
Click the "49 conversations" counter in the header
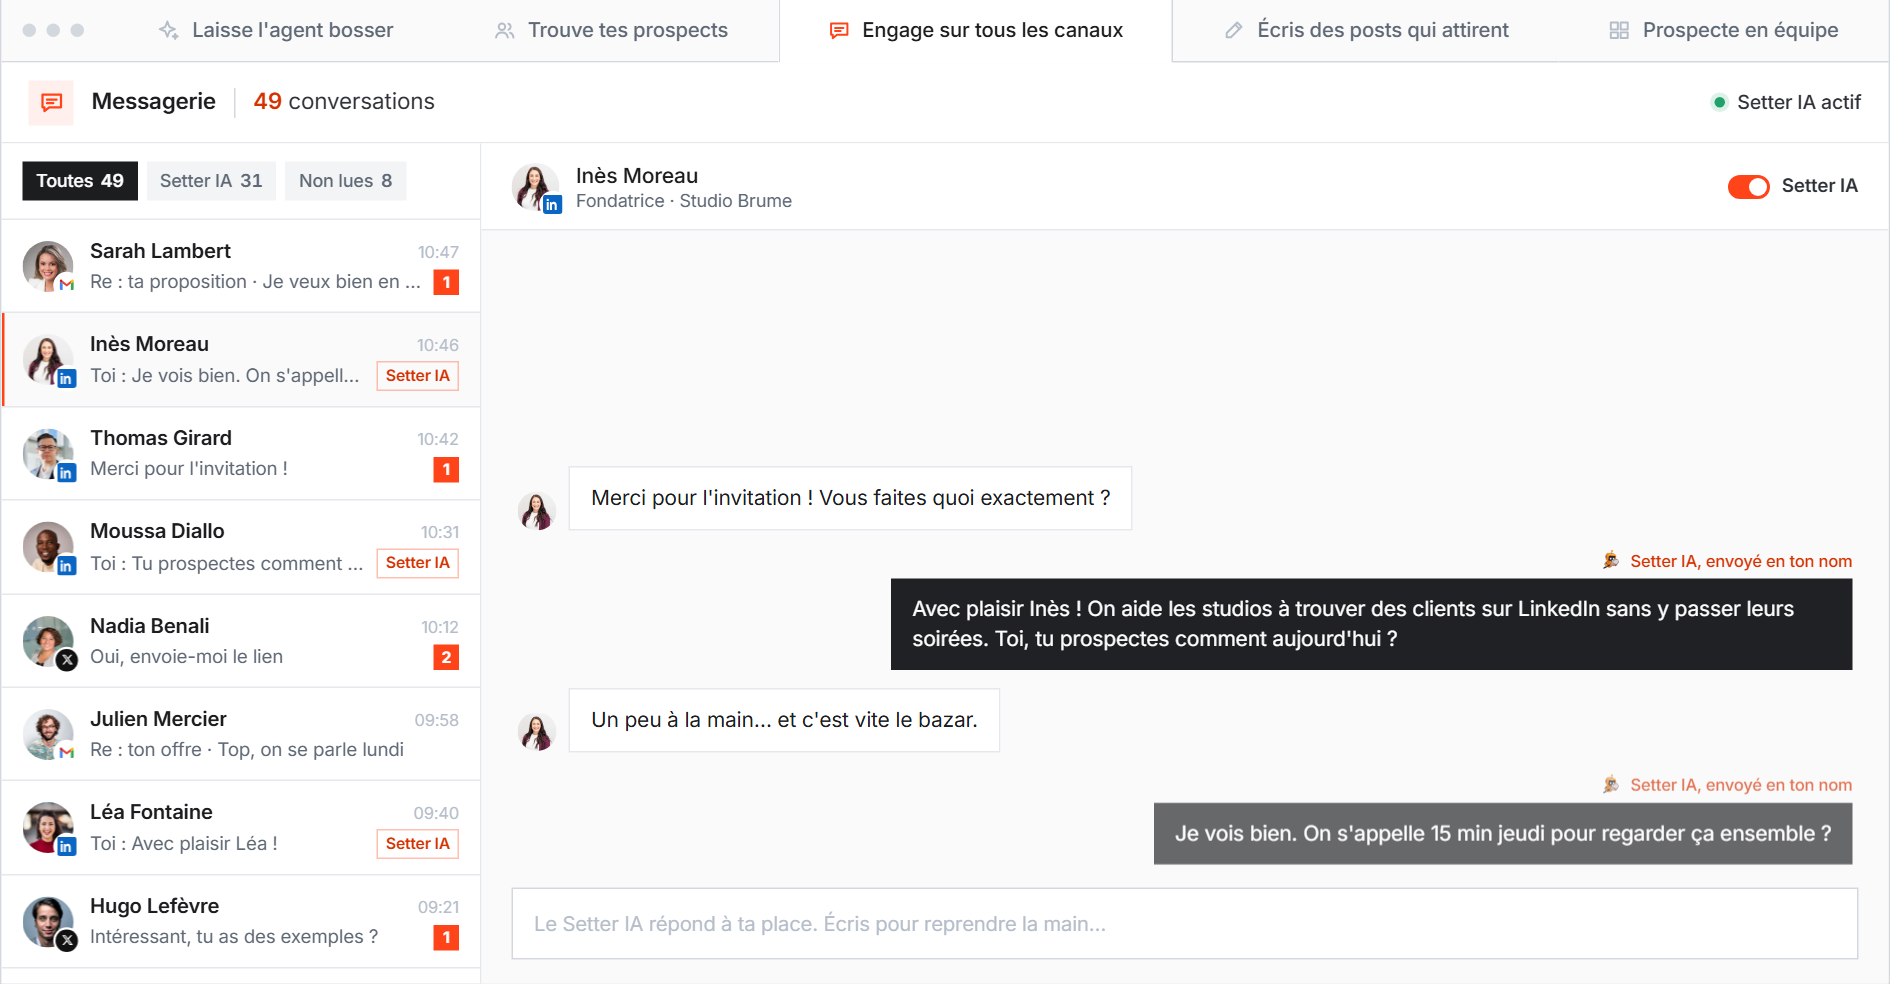[x=344, y=102]
